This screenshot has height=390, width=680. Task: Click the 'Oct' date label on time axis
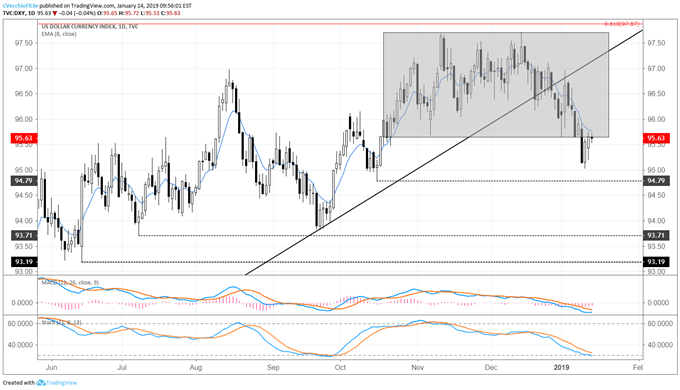pyautogui.click(x=340, y=367)
